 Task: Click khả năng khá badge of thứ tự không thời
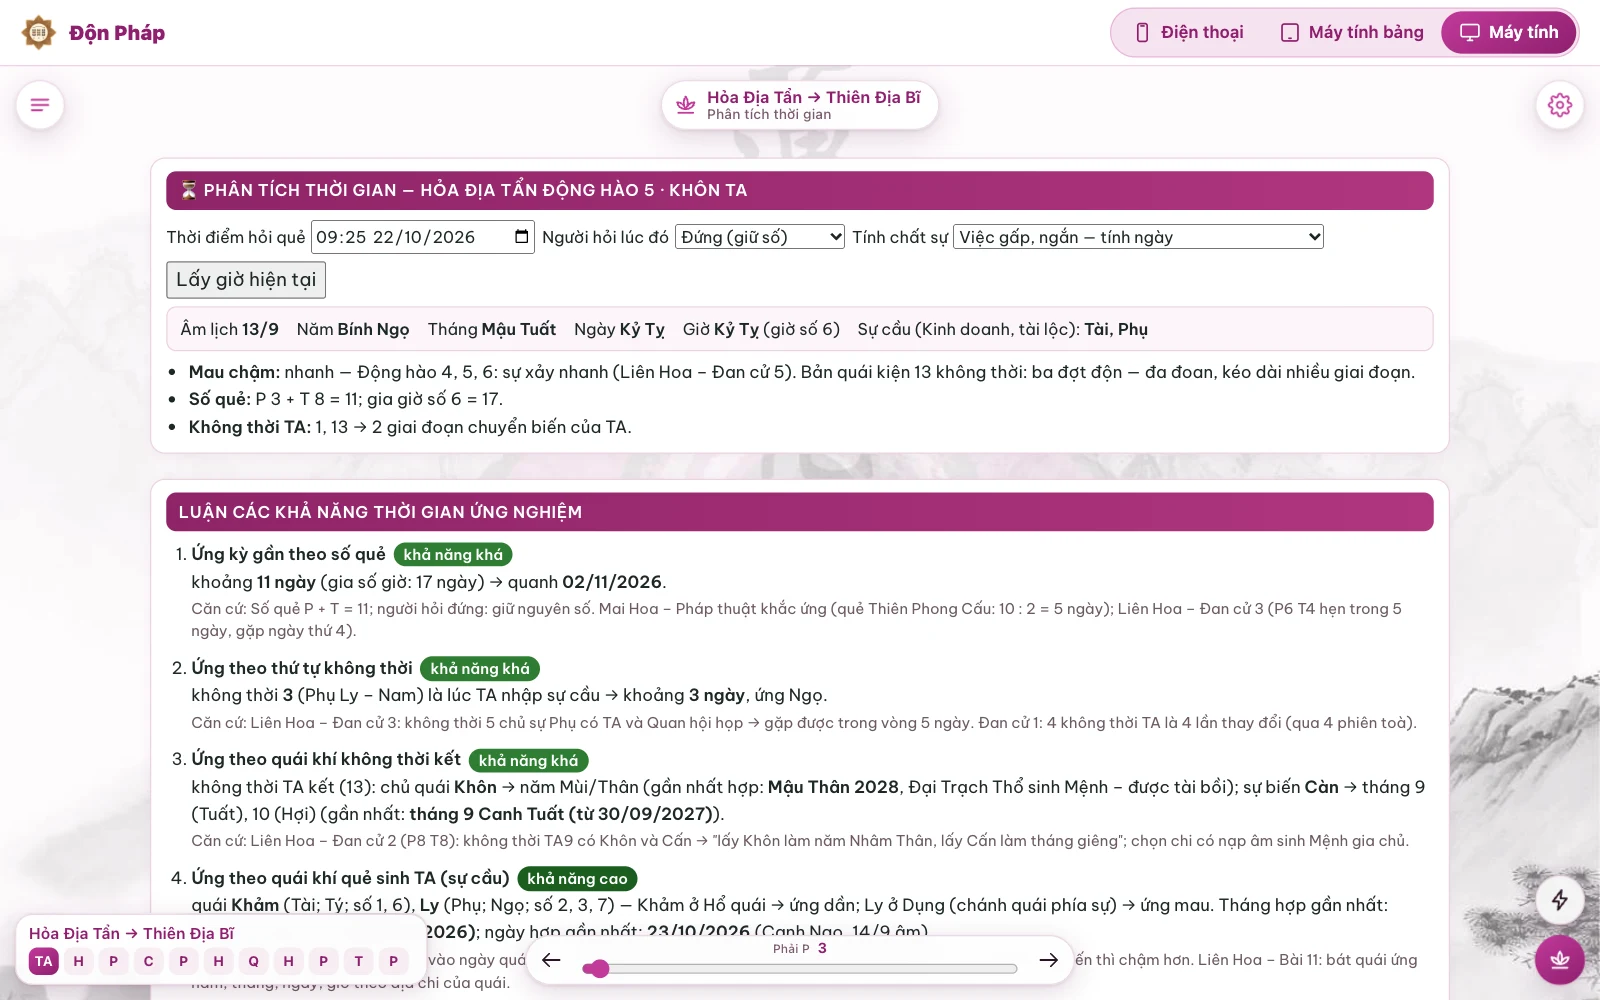480,669
